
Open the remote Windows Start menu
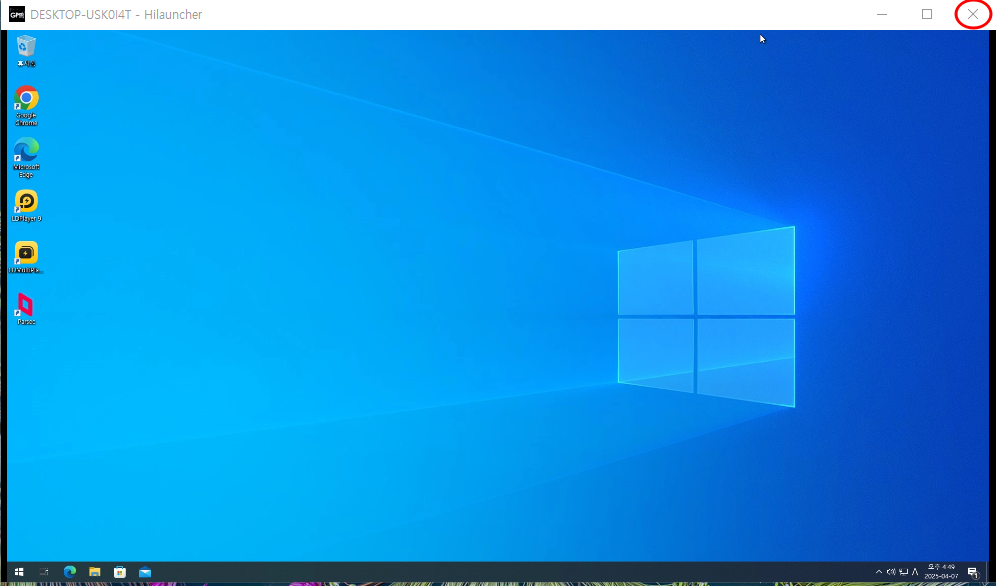coord(19,572)
